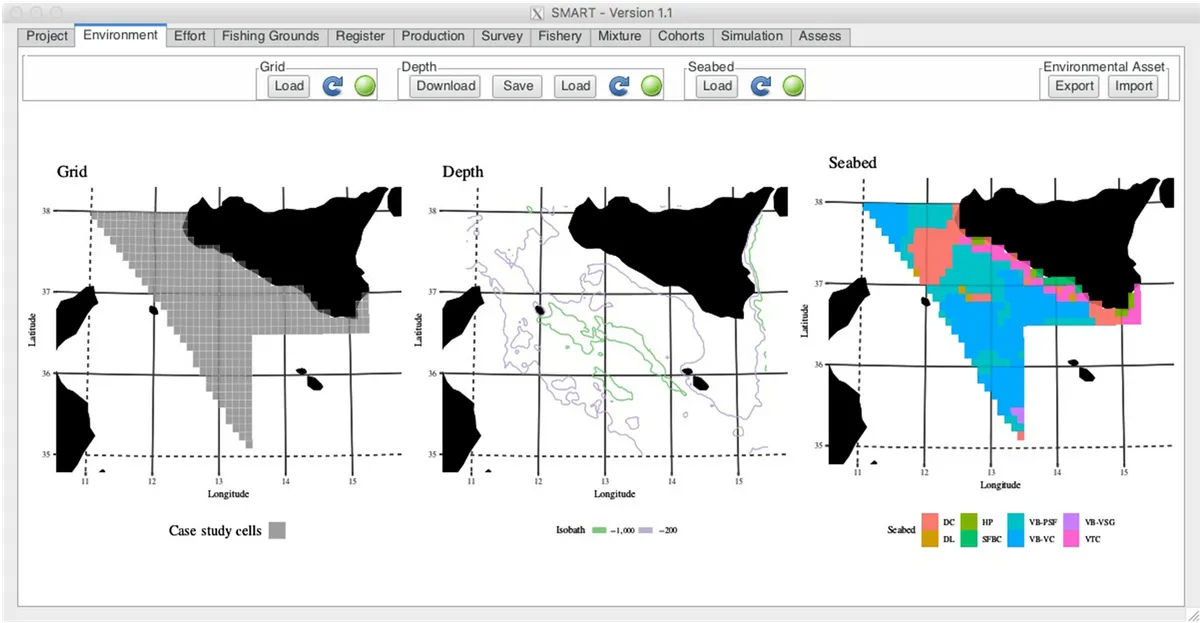Click 'Latitude' axis label of Depth plot

coord(419,332)
